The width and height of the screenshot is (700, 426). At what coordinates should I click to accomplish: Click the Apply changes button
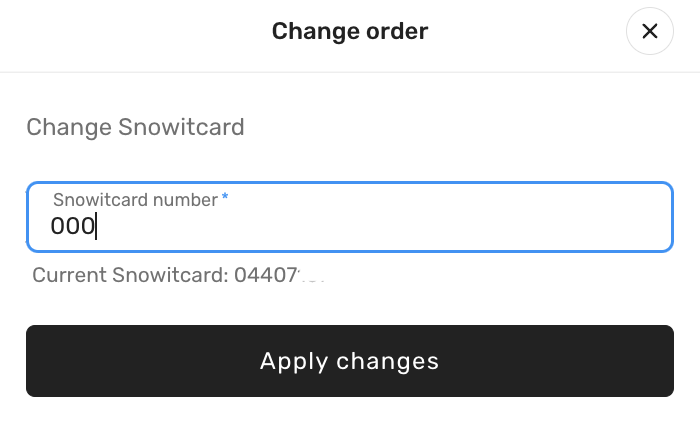tap(350, 361)
